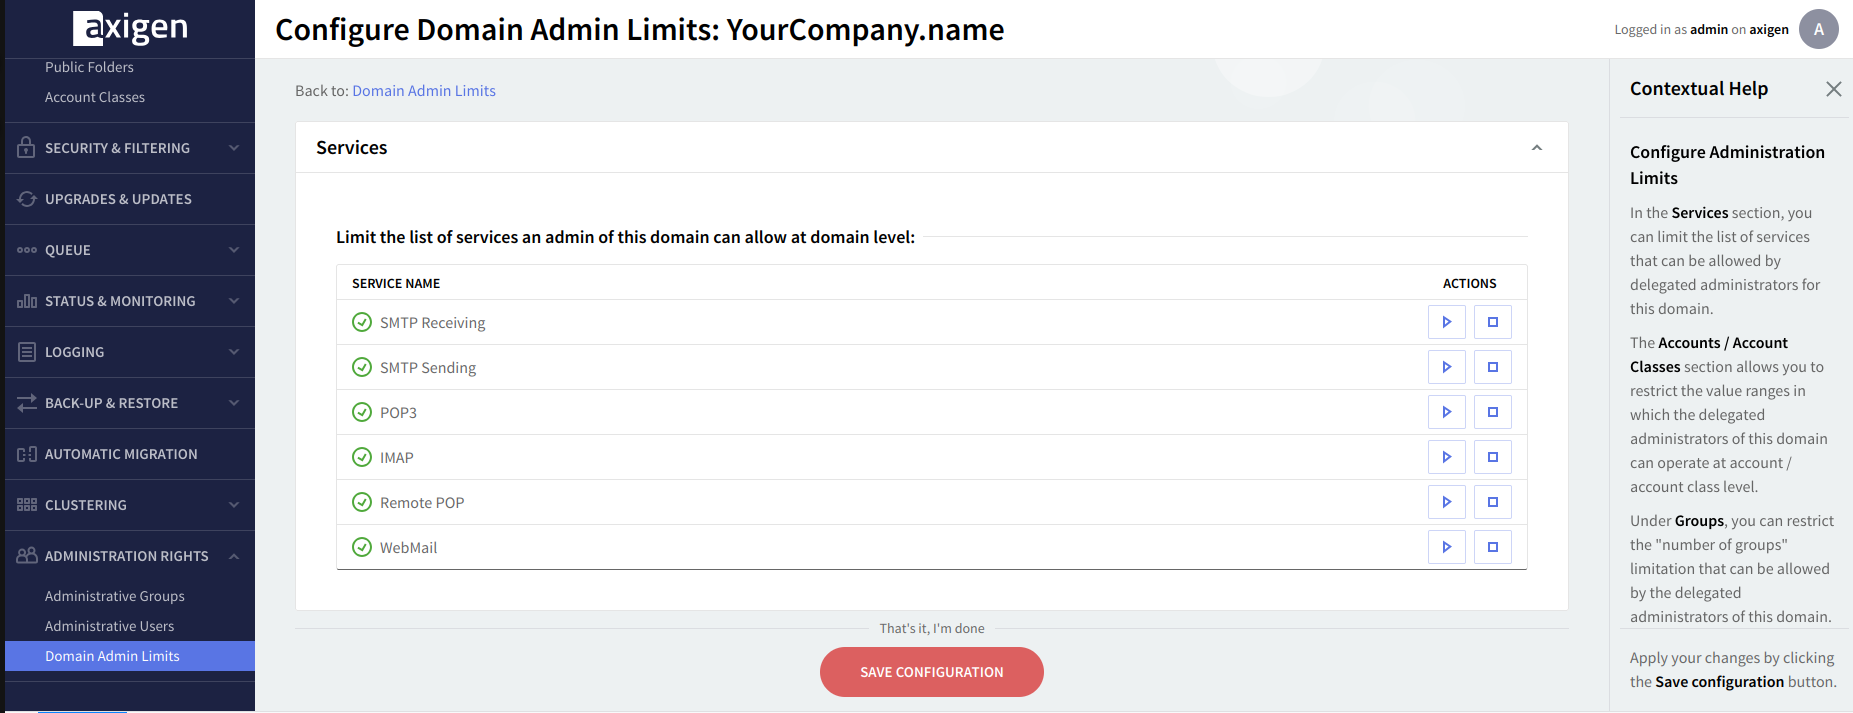Open the Administrative Groups page
The height and width of the screenshot is (713, 1853).
115,596
